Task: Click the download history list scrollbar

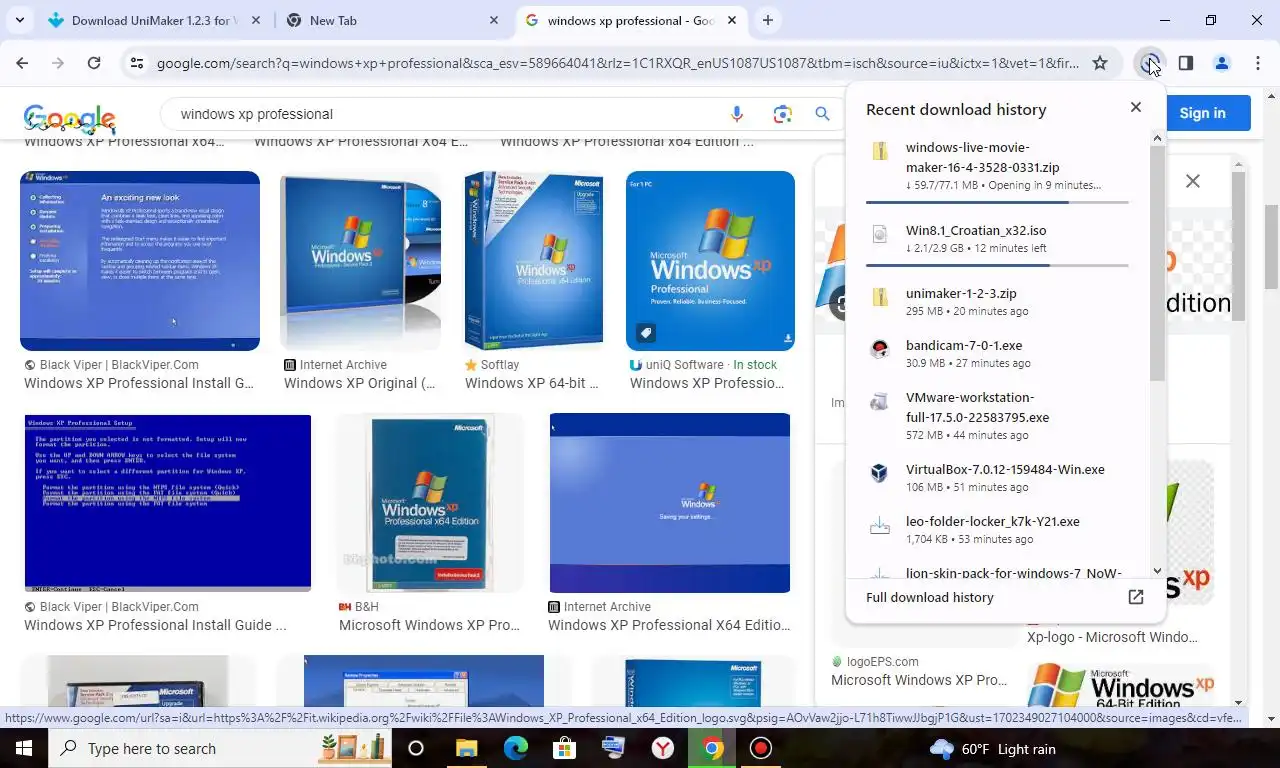Action: point(1157,264)
